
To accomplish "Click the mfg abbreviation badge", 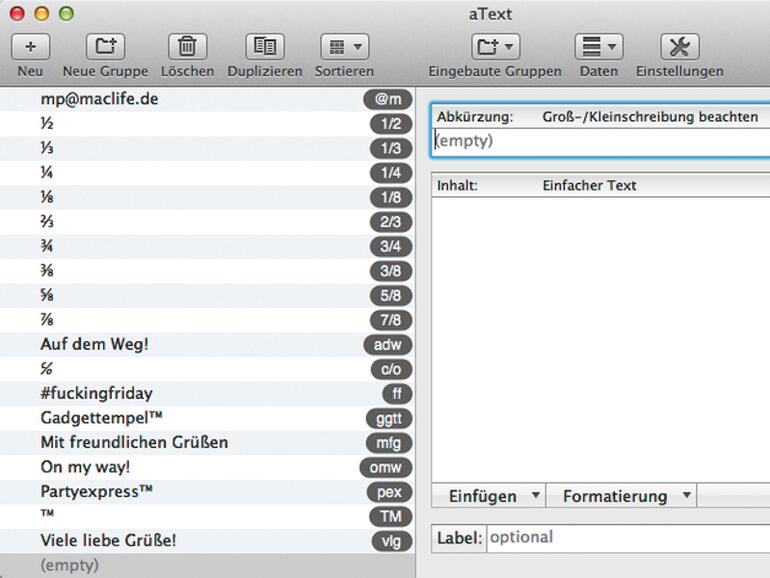I will pyautogui.click(x=389, y=443).
